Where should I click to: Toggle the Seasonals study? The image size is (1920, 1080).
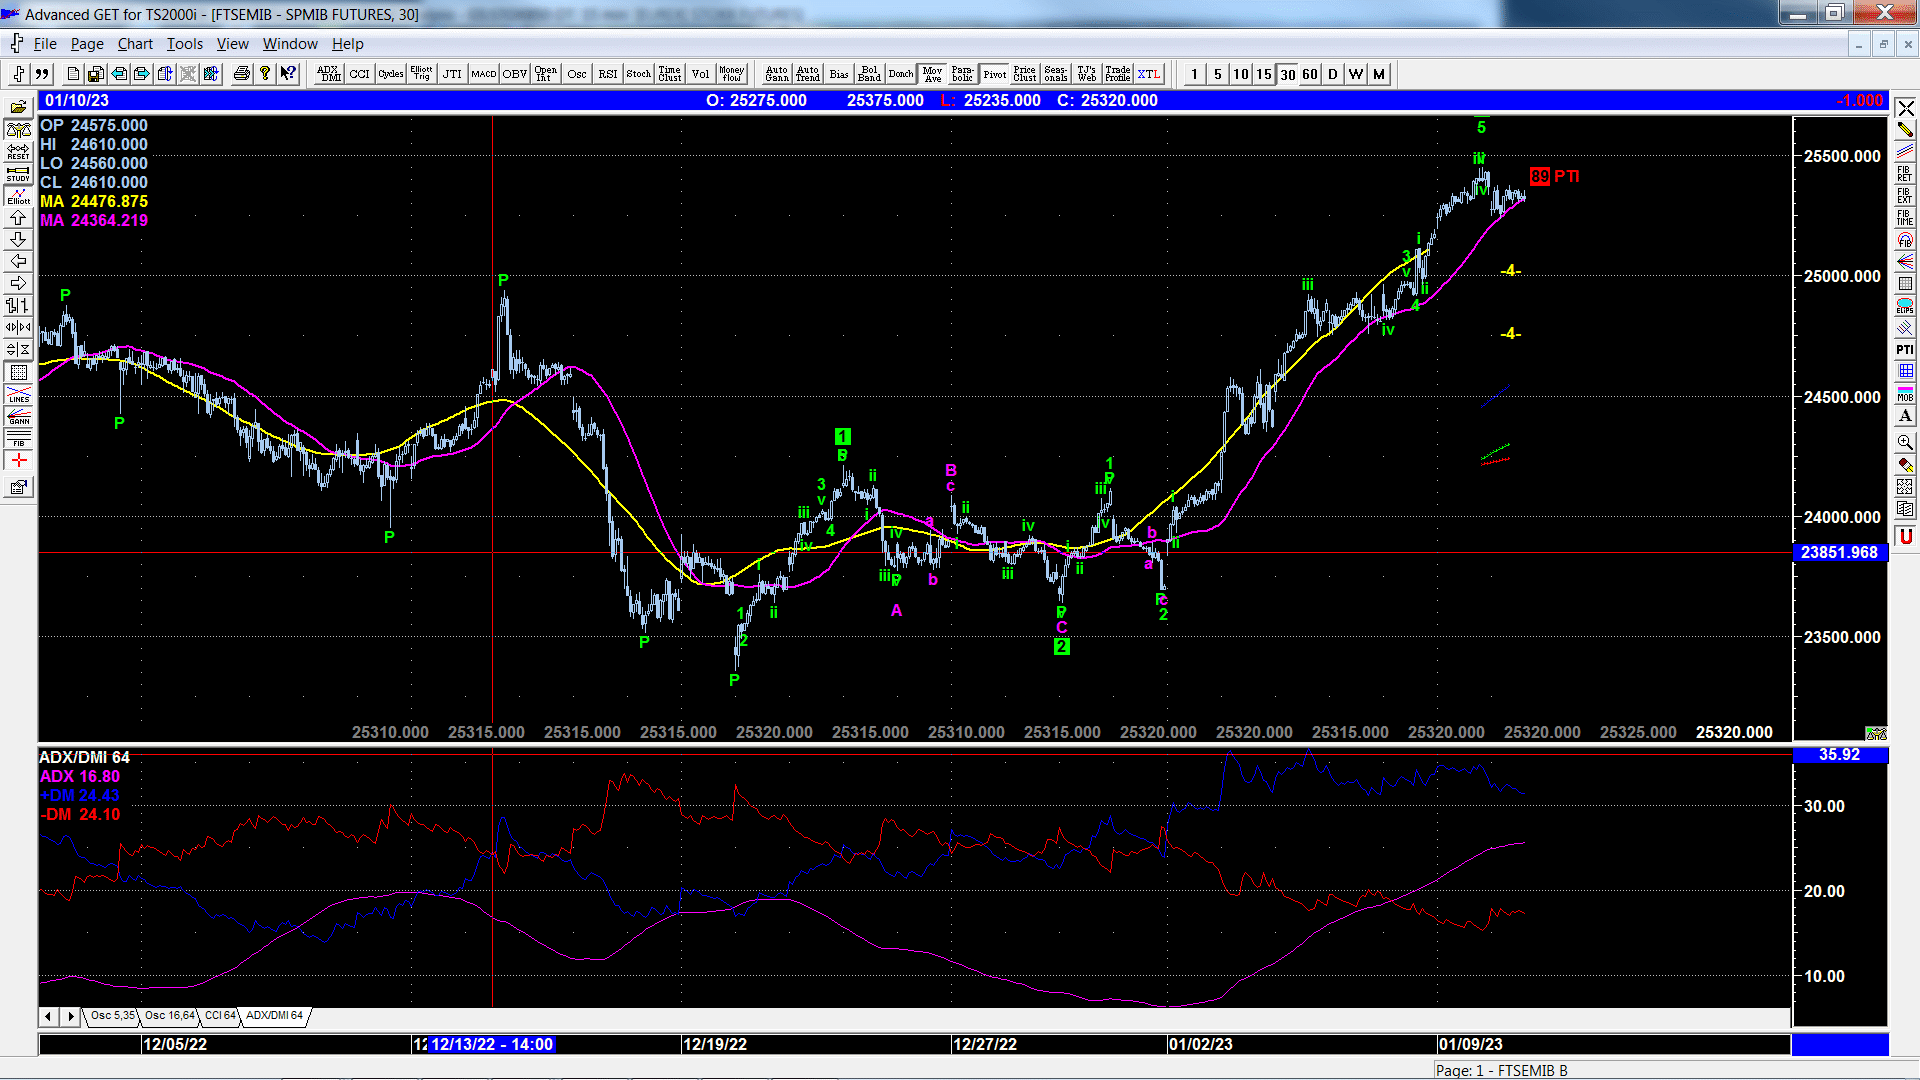click(1055, 74)
